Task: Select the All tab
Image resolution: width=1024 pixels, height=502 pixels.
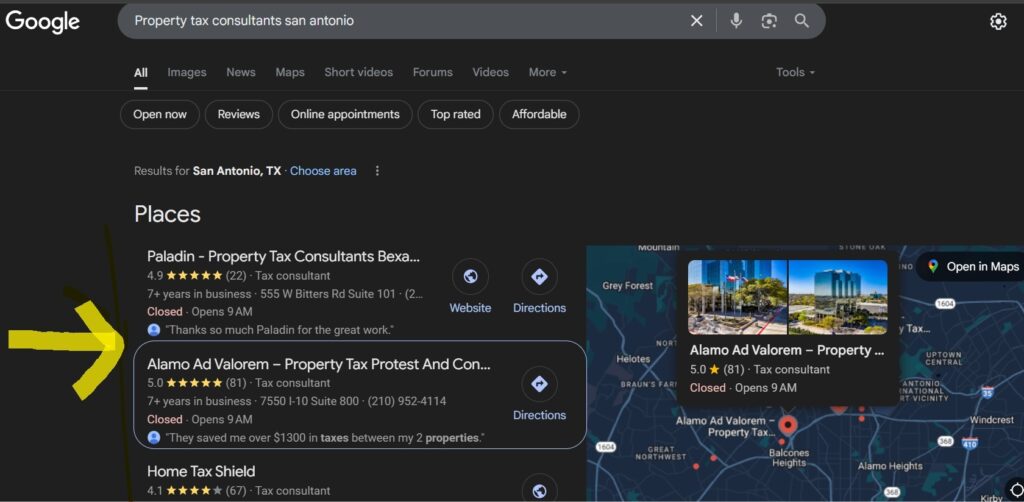Action: pyautogui.click(x=140, y=72)
